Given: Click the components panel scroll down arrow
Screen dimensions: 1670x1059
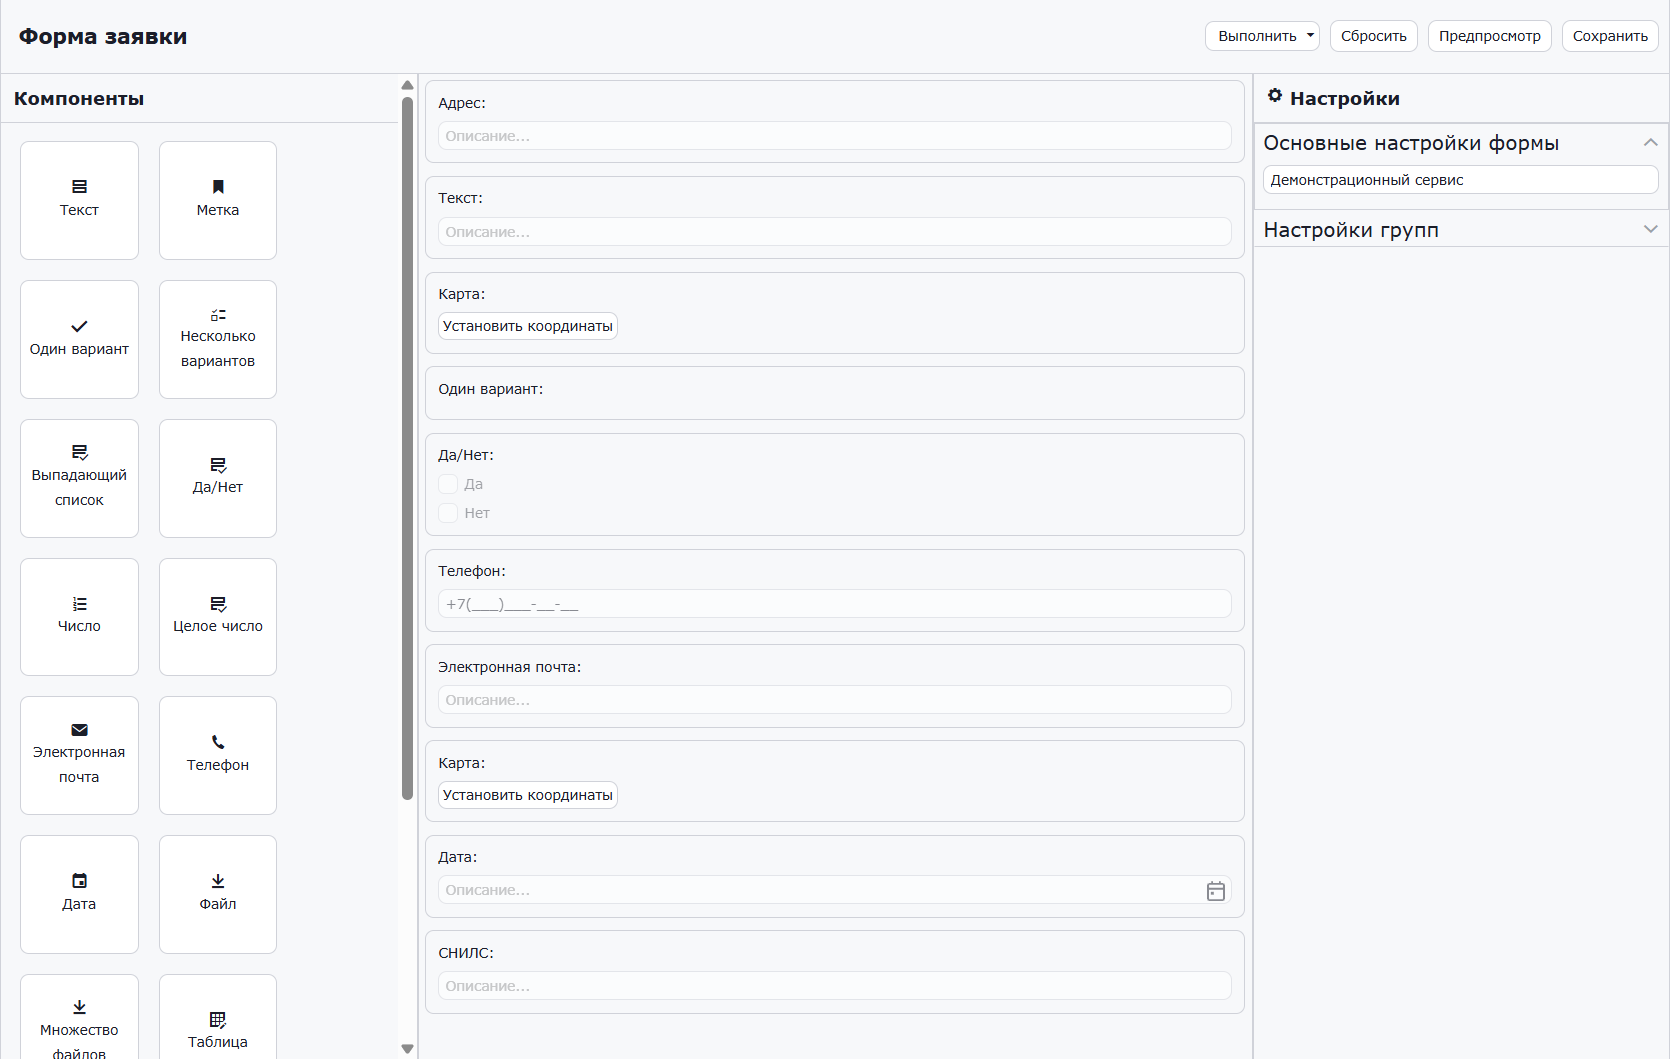Looking at the screenshot, I should coord(407,1049).
